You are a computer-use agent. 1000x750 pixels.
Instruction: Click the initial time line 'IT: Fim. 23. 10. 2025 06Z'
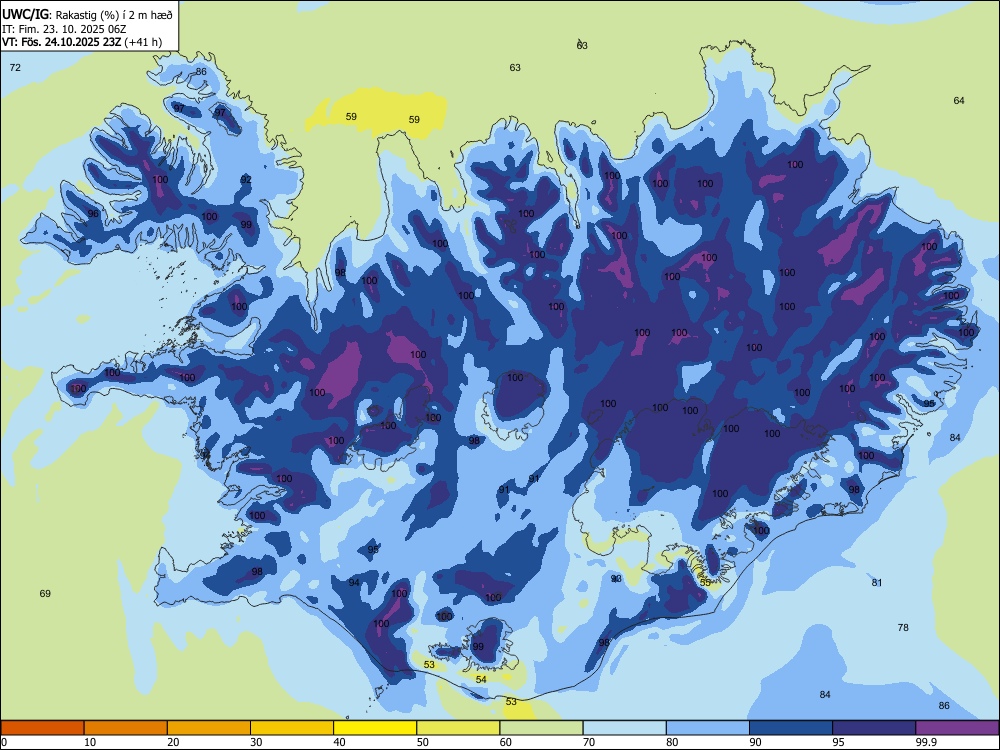(x=64, y=29)
